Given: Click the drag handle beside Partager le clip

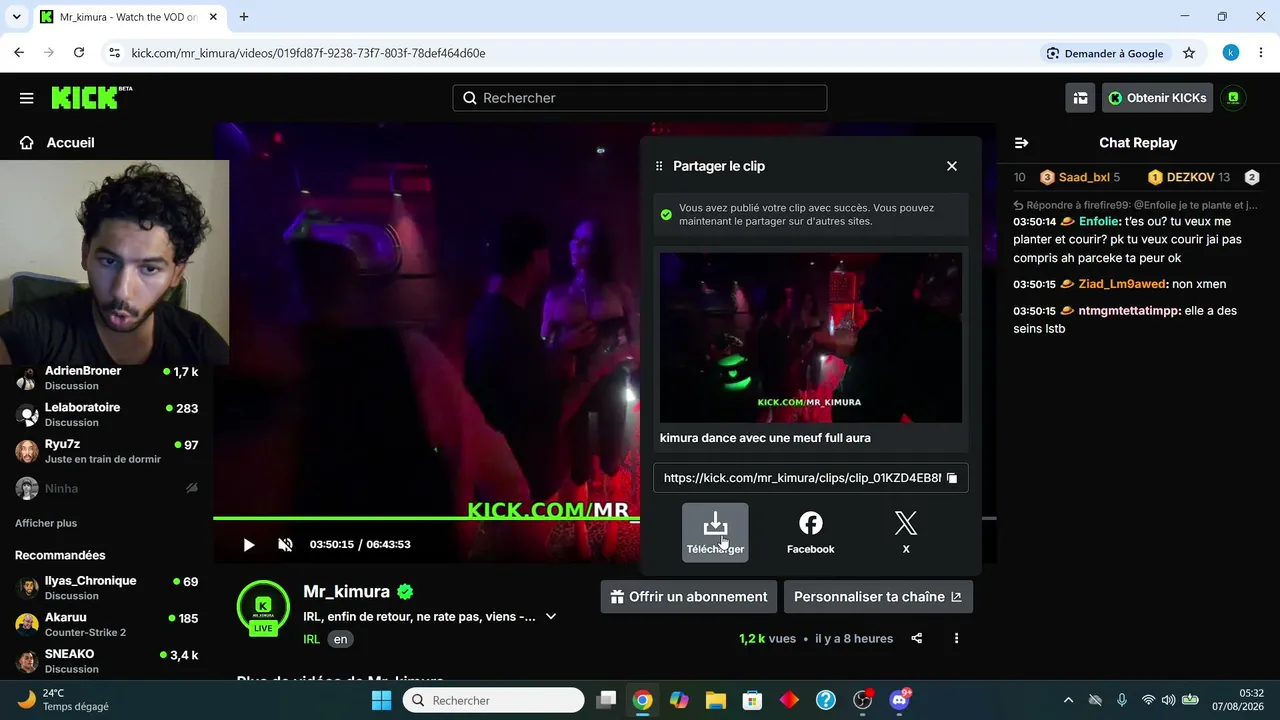Looking at the screenshot, I should 659,166.
